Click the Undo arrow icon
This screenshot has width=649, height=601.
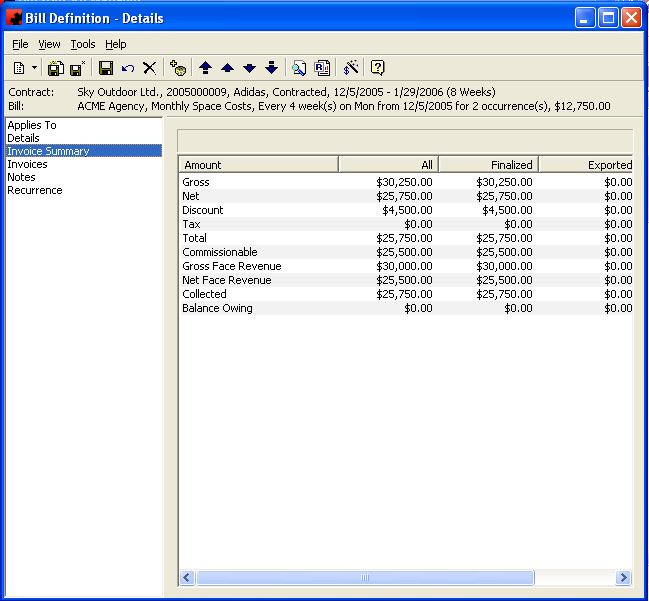[x=127, y=68]
